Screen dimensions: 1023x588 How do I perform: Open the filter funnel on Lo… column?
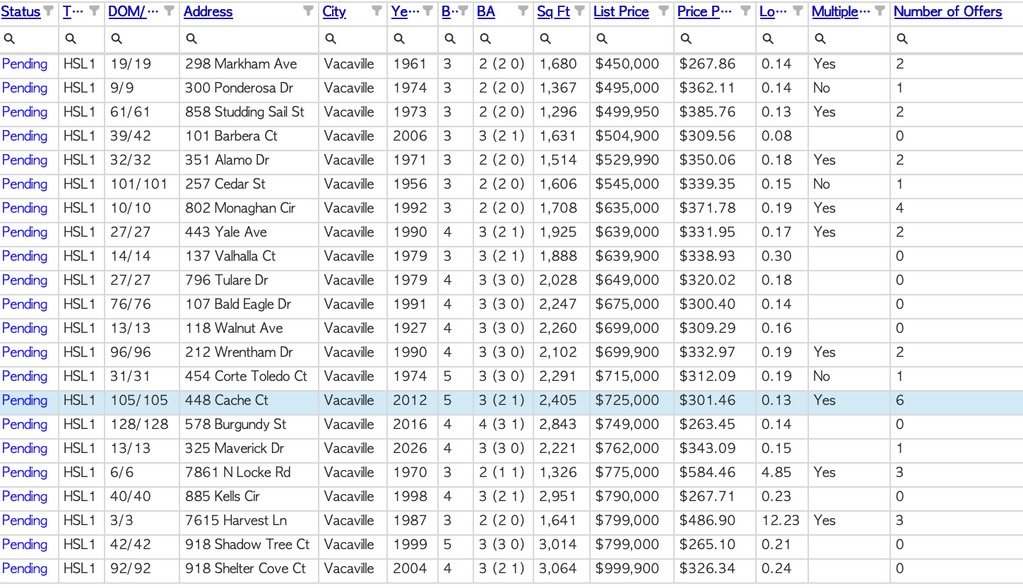point(798,11)
